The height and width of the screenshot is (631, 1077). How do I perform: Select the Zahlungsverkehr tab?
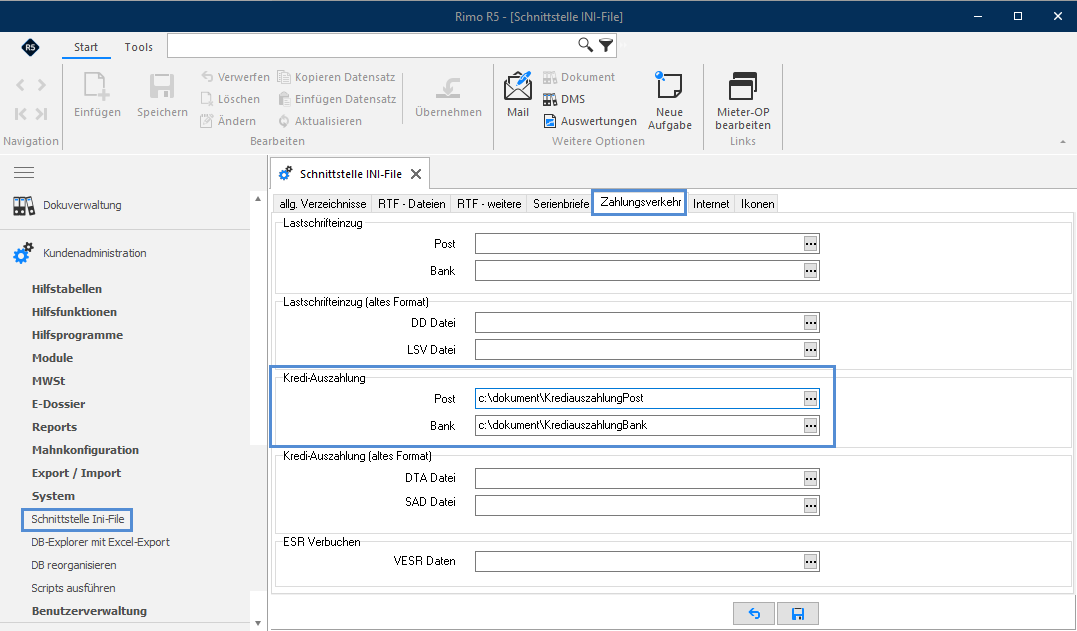coord(640,202)
